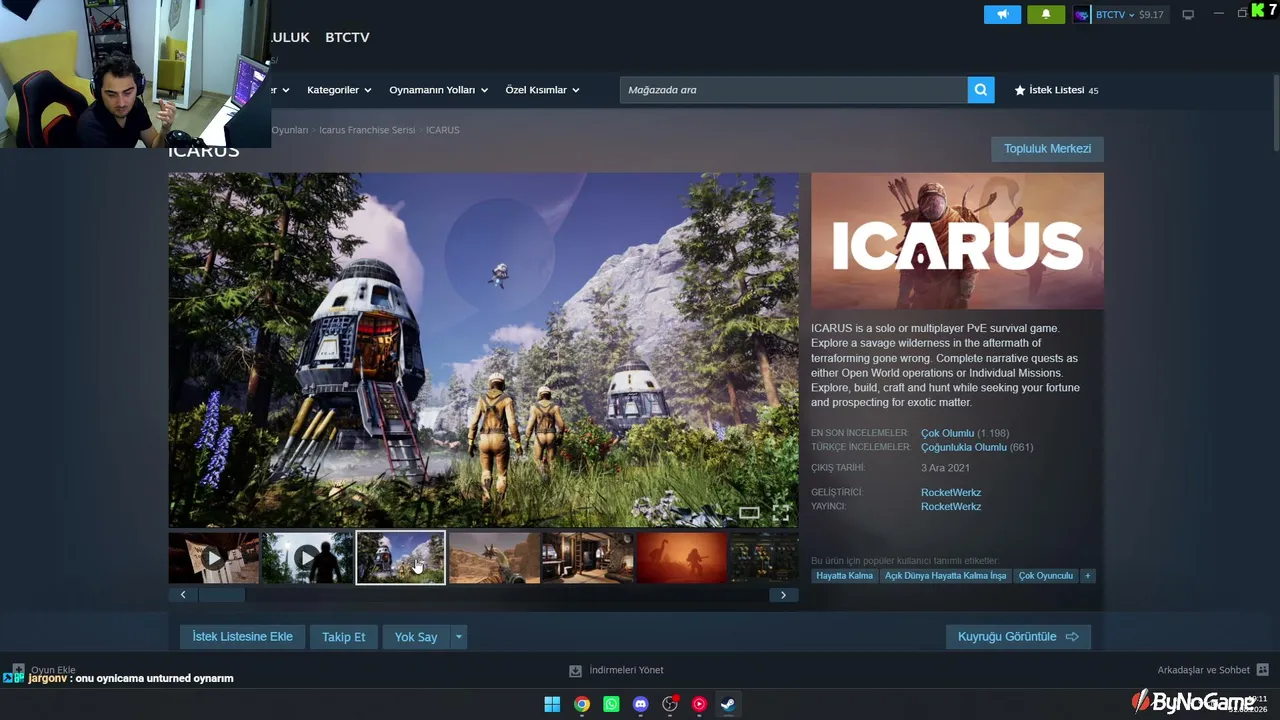This screenshot has width=1280, height=720.
Task: Click the red circular taskbar icon
Action: click(699, 704)
